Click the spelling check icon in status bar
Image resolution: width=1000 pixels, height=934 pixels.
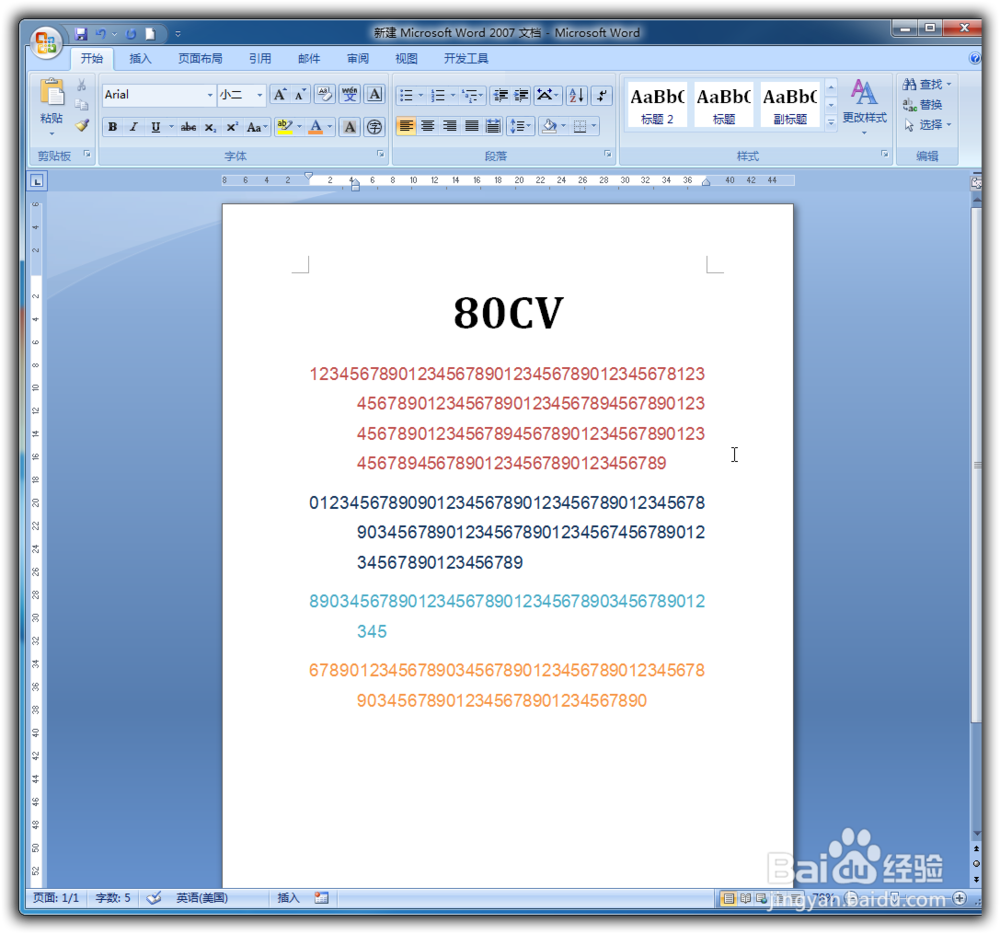[154, 898]
